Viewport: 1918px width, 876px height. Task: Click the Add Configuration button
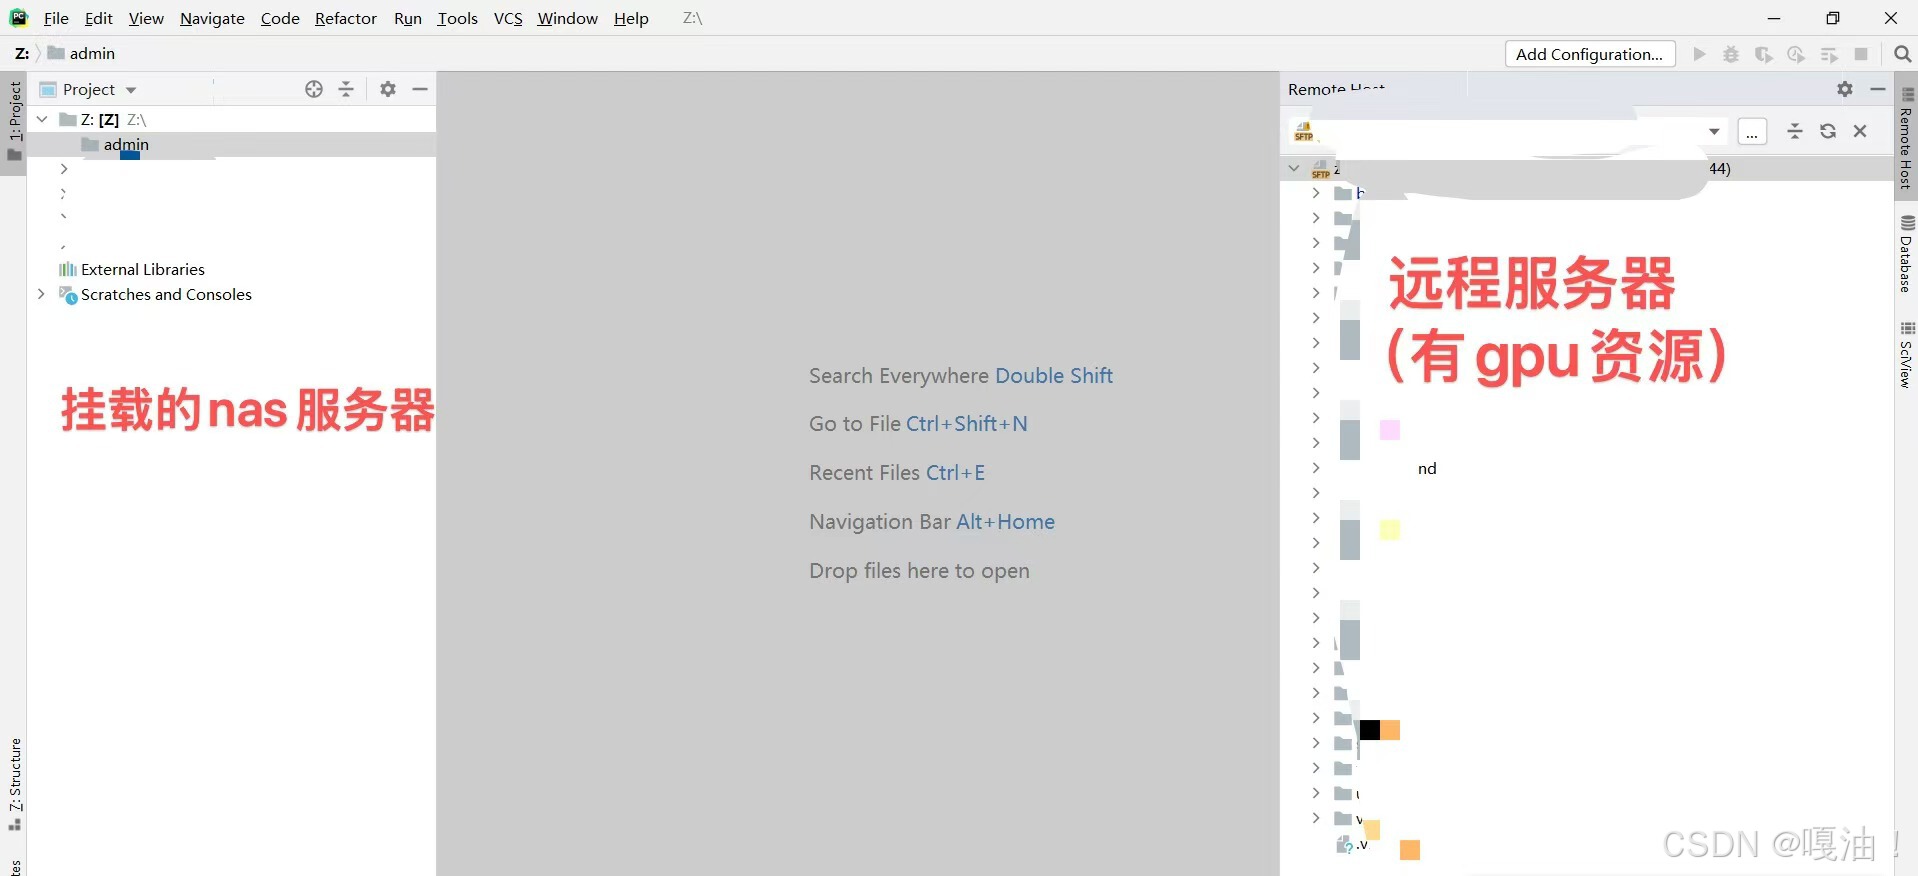point(1590,54)
